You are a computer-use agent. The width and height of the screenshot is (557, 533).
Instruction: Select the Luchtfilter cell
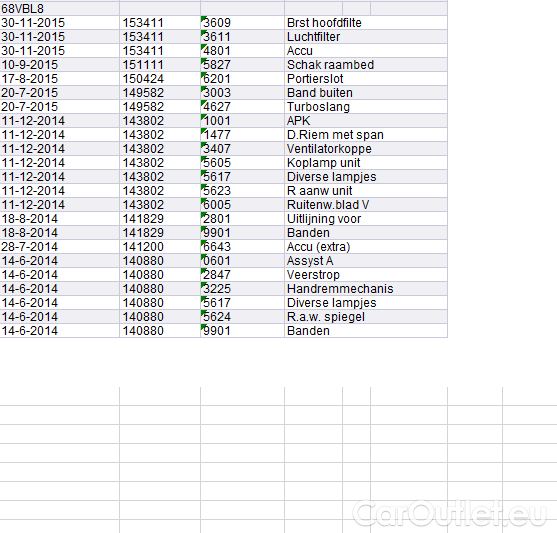[366, 37]
